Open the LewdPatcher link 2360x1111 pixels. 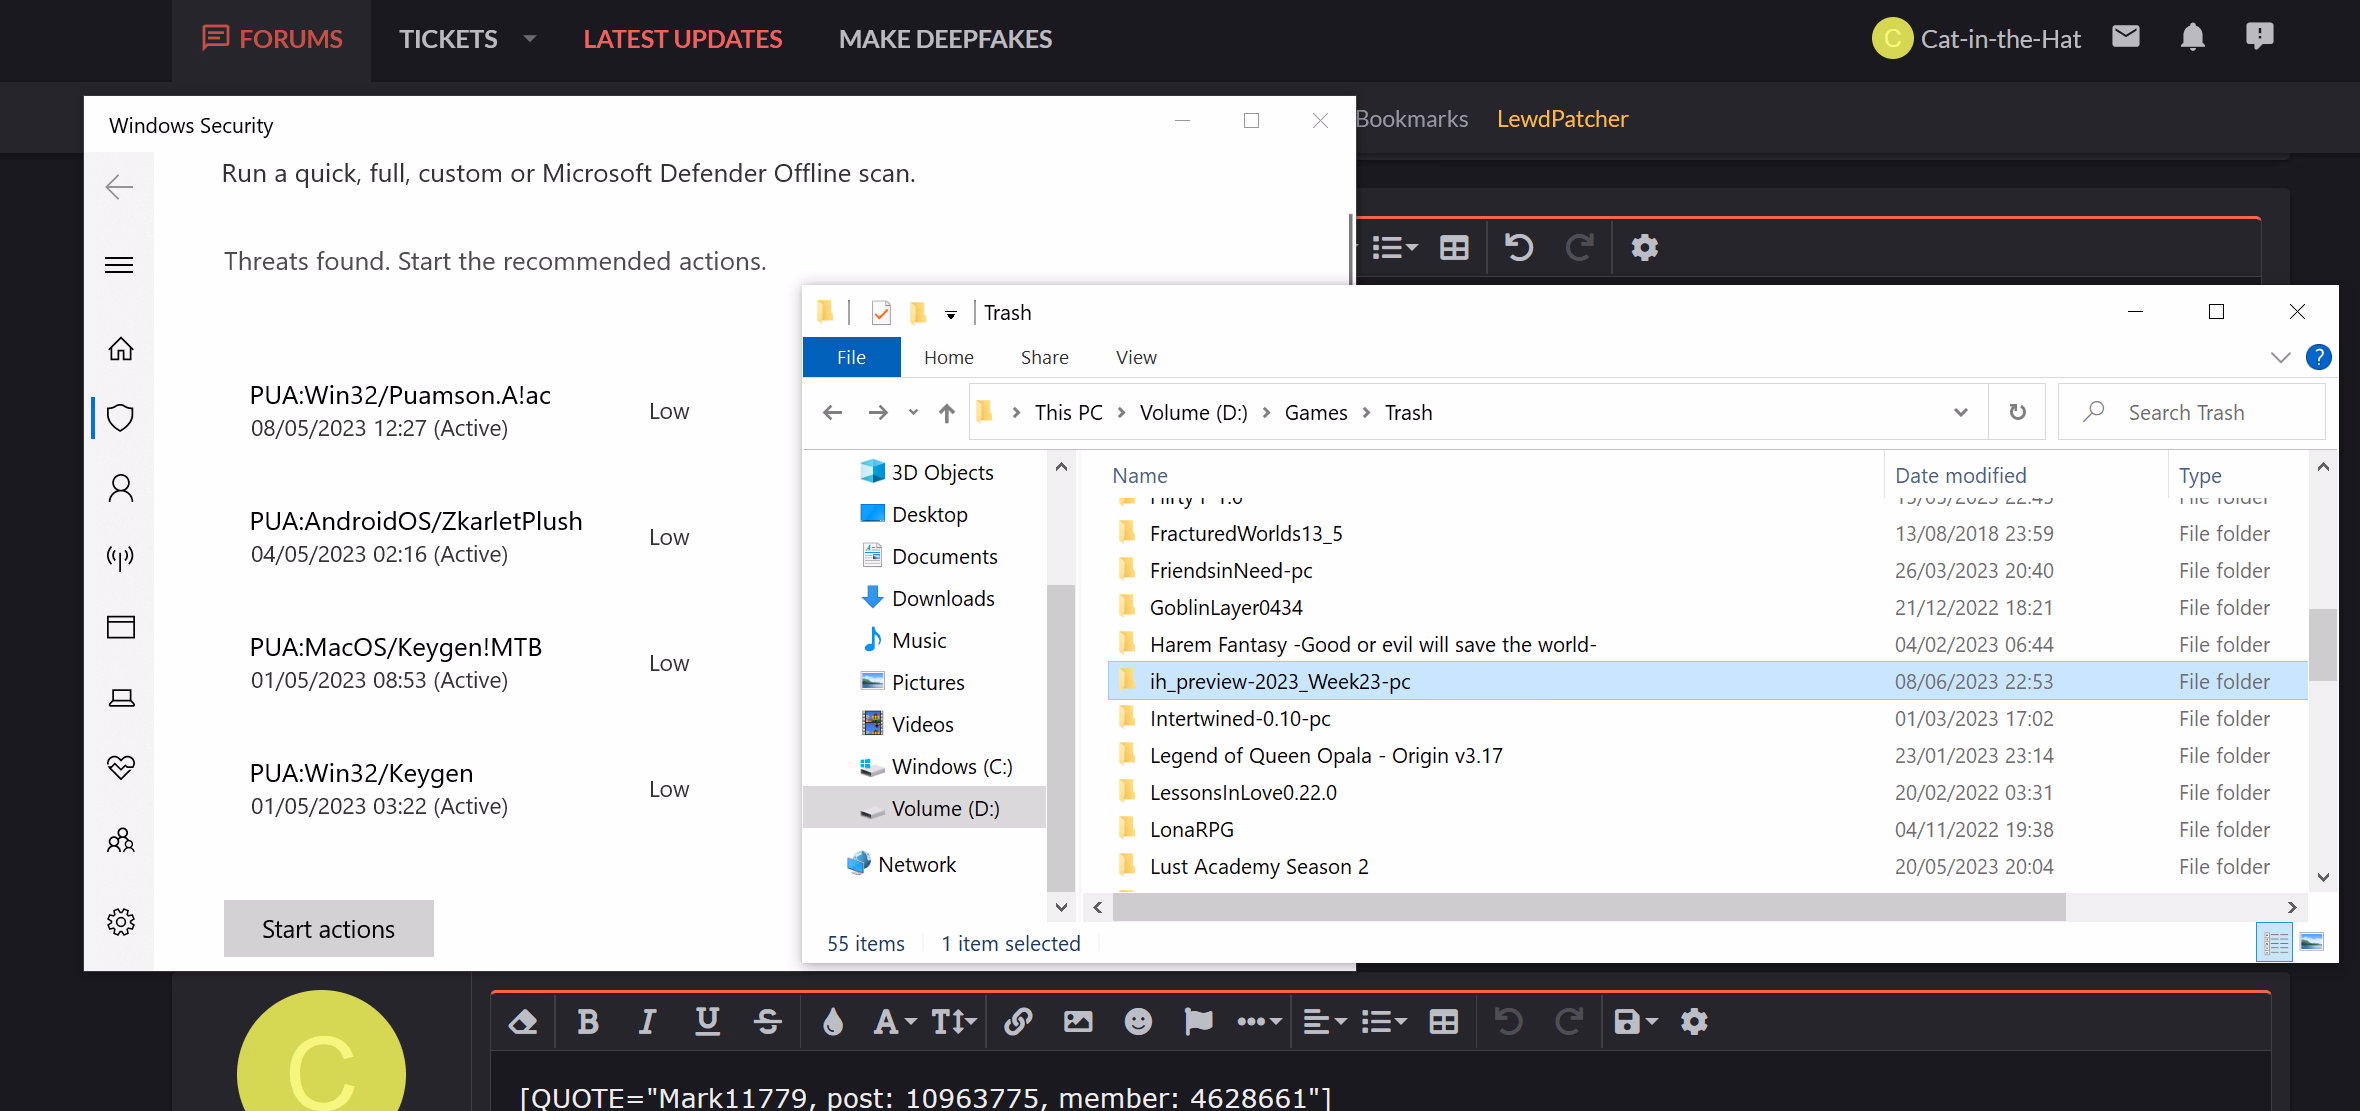(1562, 119)
